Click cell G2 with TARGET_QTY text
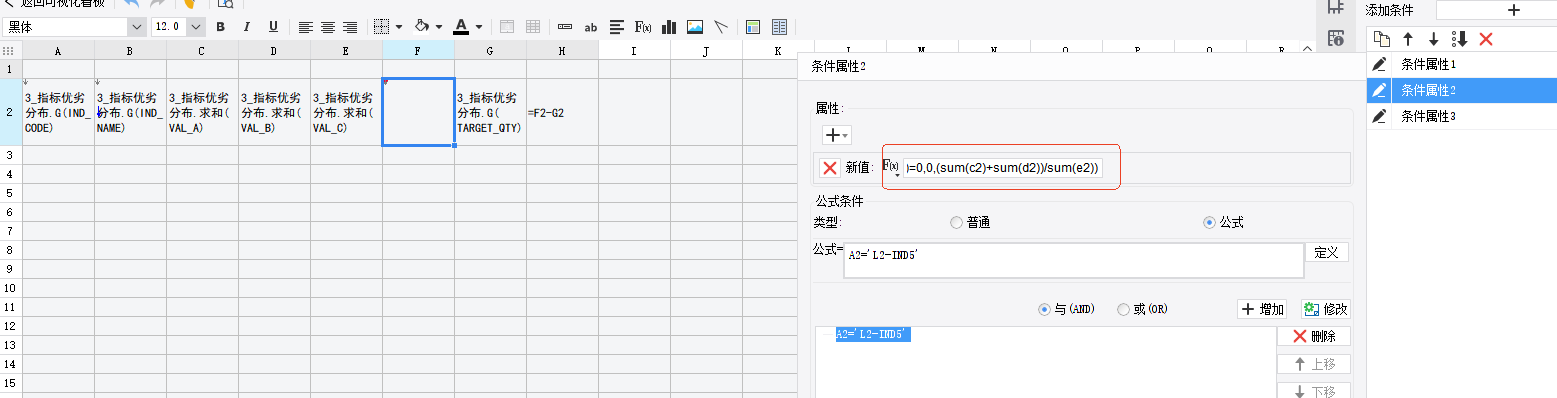The height and width of the screenshot is (398, 1557). point(490,112)
